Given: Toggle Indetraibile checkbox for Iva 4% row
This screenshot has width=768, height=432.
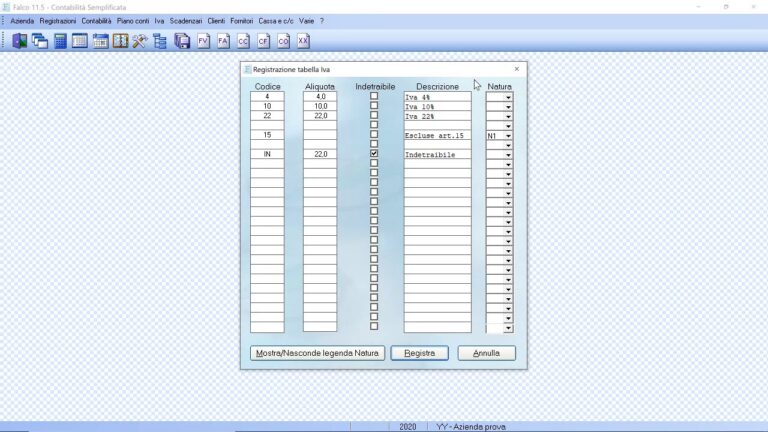Looking at the screenshot, I should pyautogui.click(x=374, y=96).
